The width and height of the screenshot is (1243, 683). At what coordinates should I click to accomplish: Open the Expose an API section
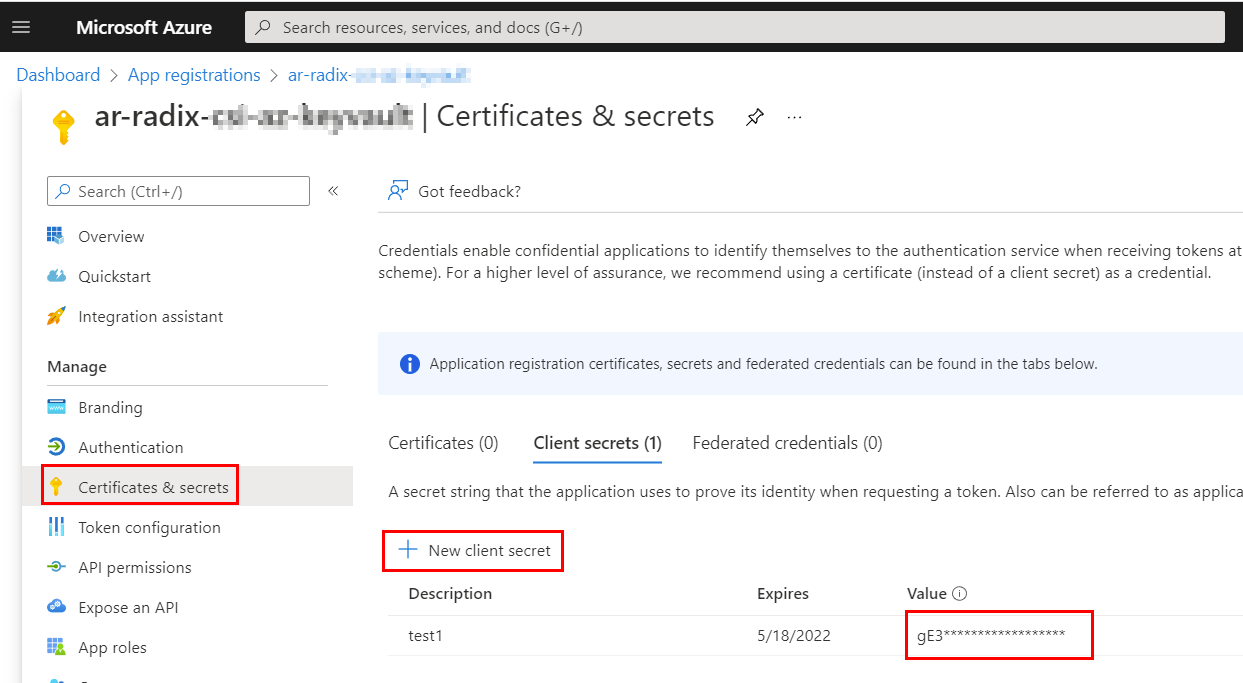(x=128, y=607)
